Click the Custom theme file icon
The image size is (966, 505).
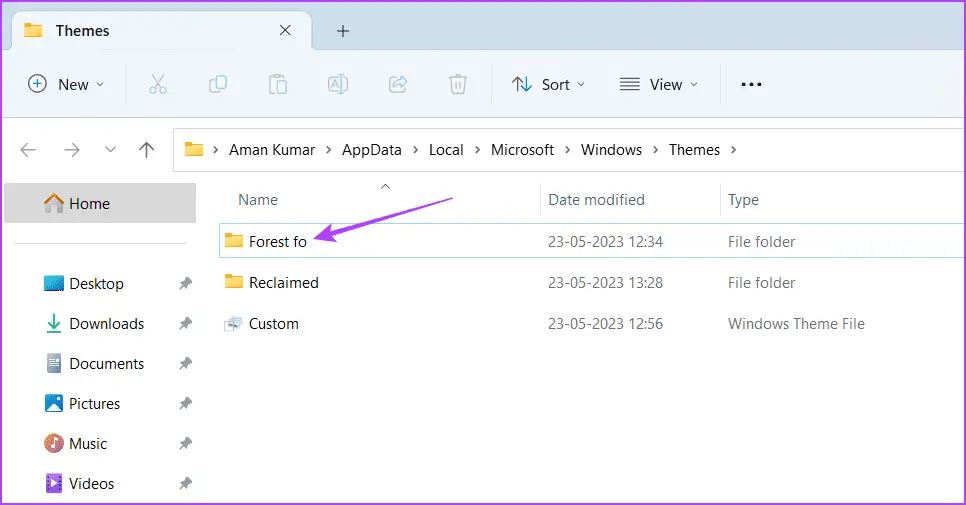click(233, 323)
